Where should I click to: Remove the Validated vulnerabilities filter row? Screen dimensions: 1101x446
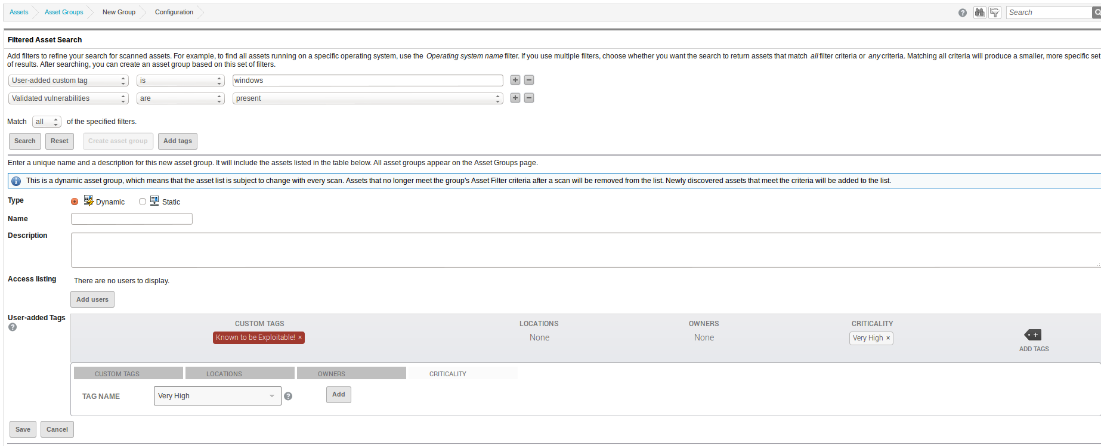point(529,98)
